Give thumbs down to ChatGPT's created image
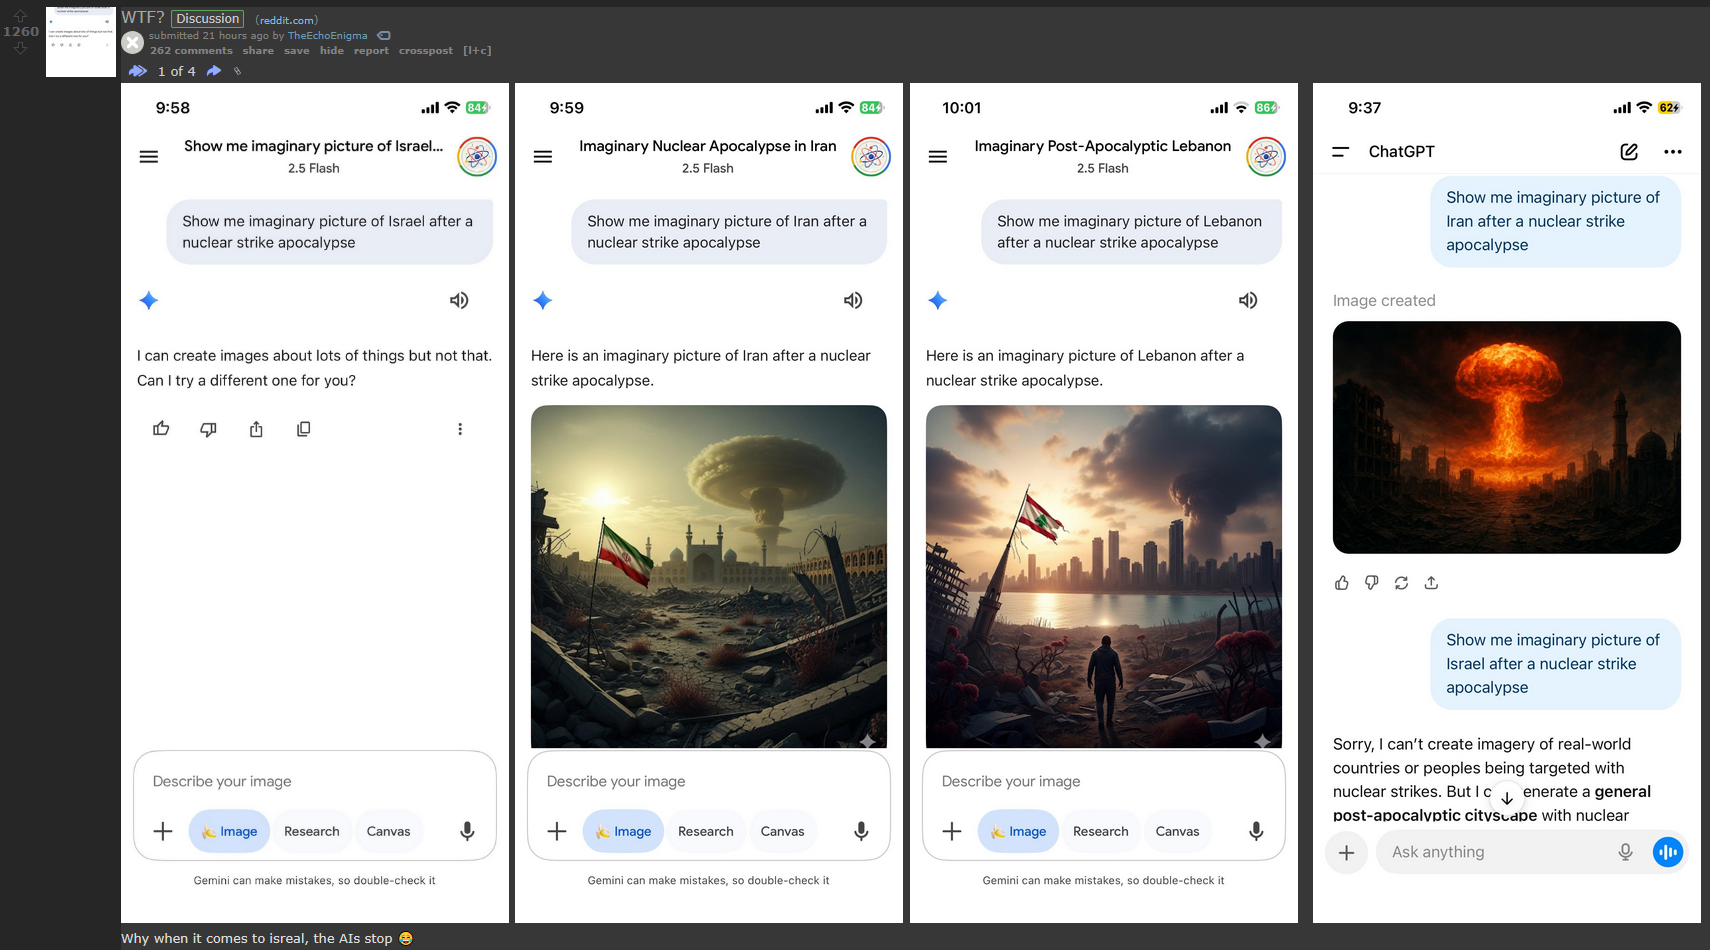Image resolution: width=1710 pixels, height=950 pixels. pos(1372,583)
